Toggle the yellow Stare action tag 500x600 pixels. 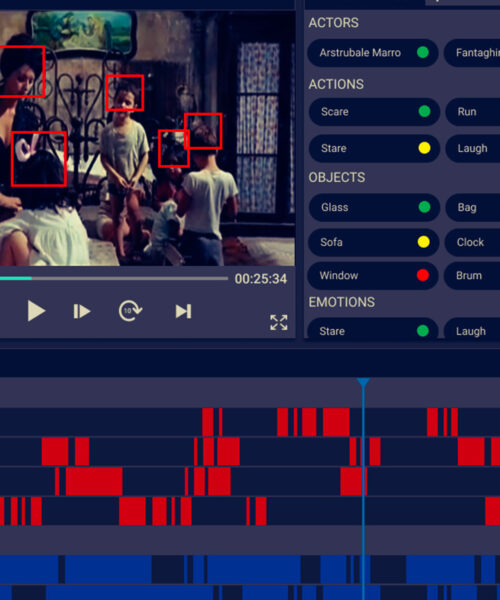374,148
